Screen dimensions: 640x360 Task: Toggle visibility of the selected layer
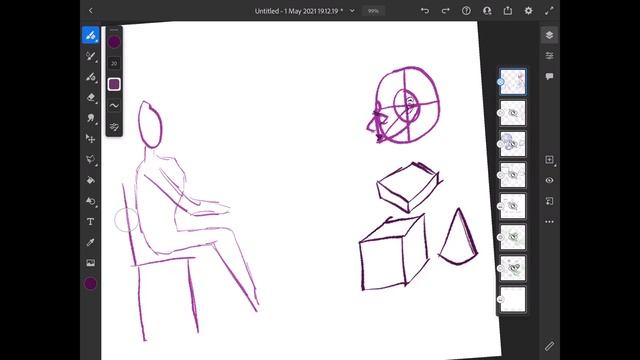(x=549, y=180)
